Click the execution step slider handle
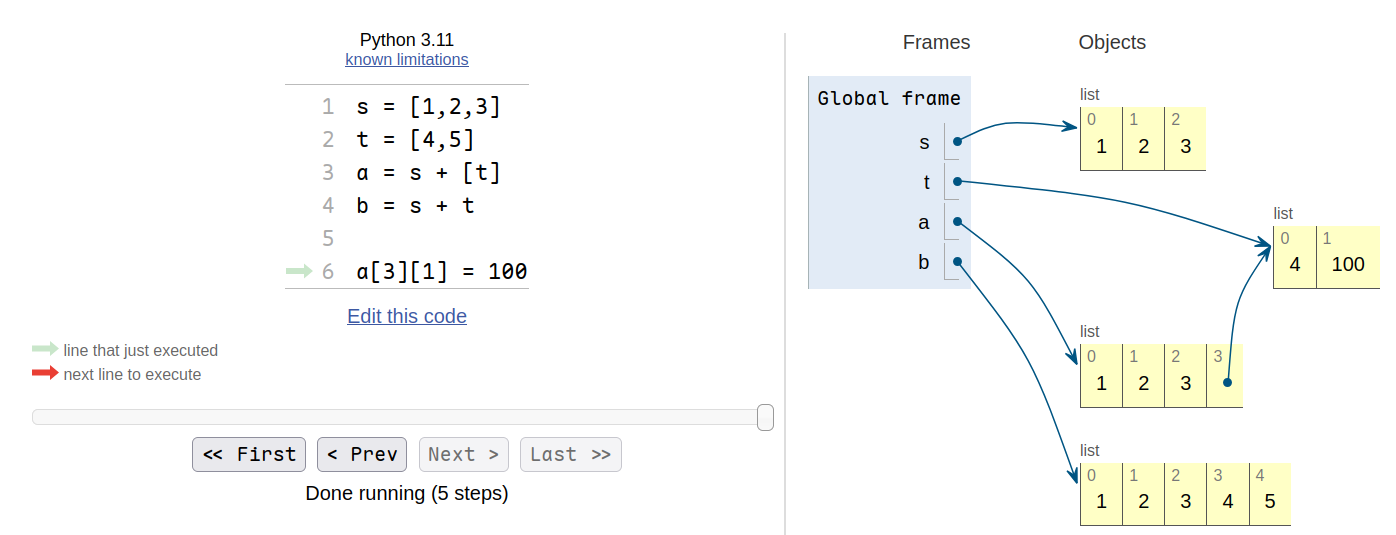 coord(765,417)
